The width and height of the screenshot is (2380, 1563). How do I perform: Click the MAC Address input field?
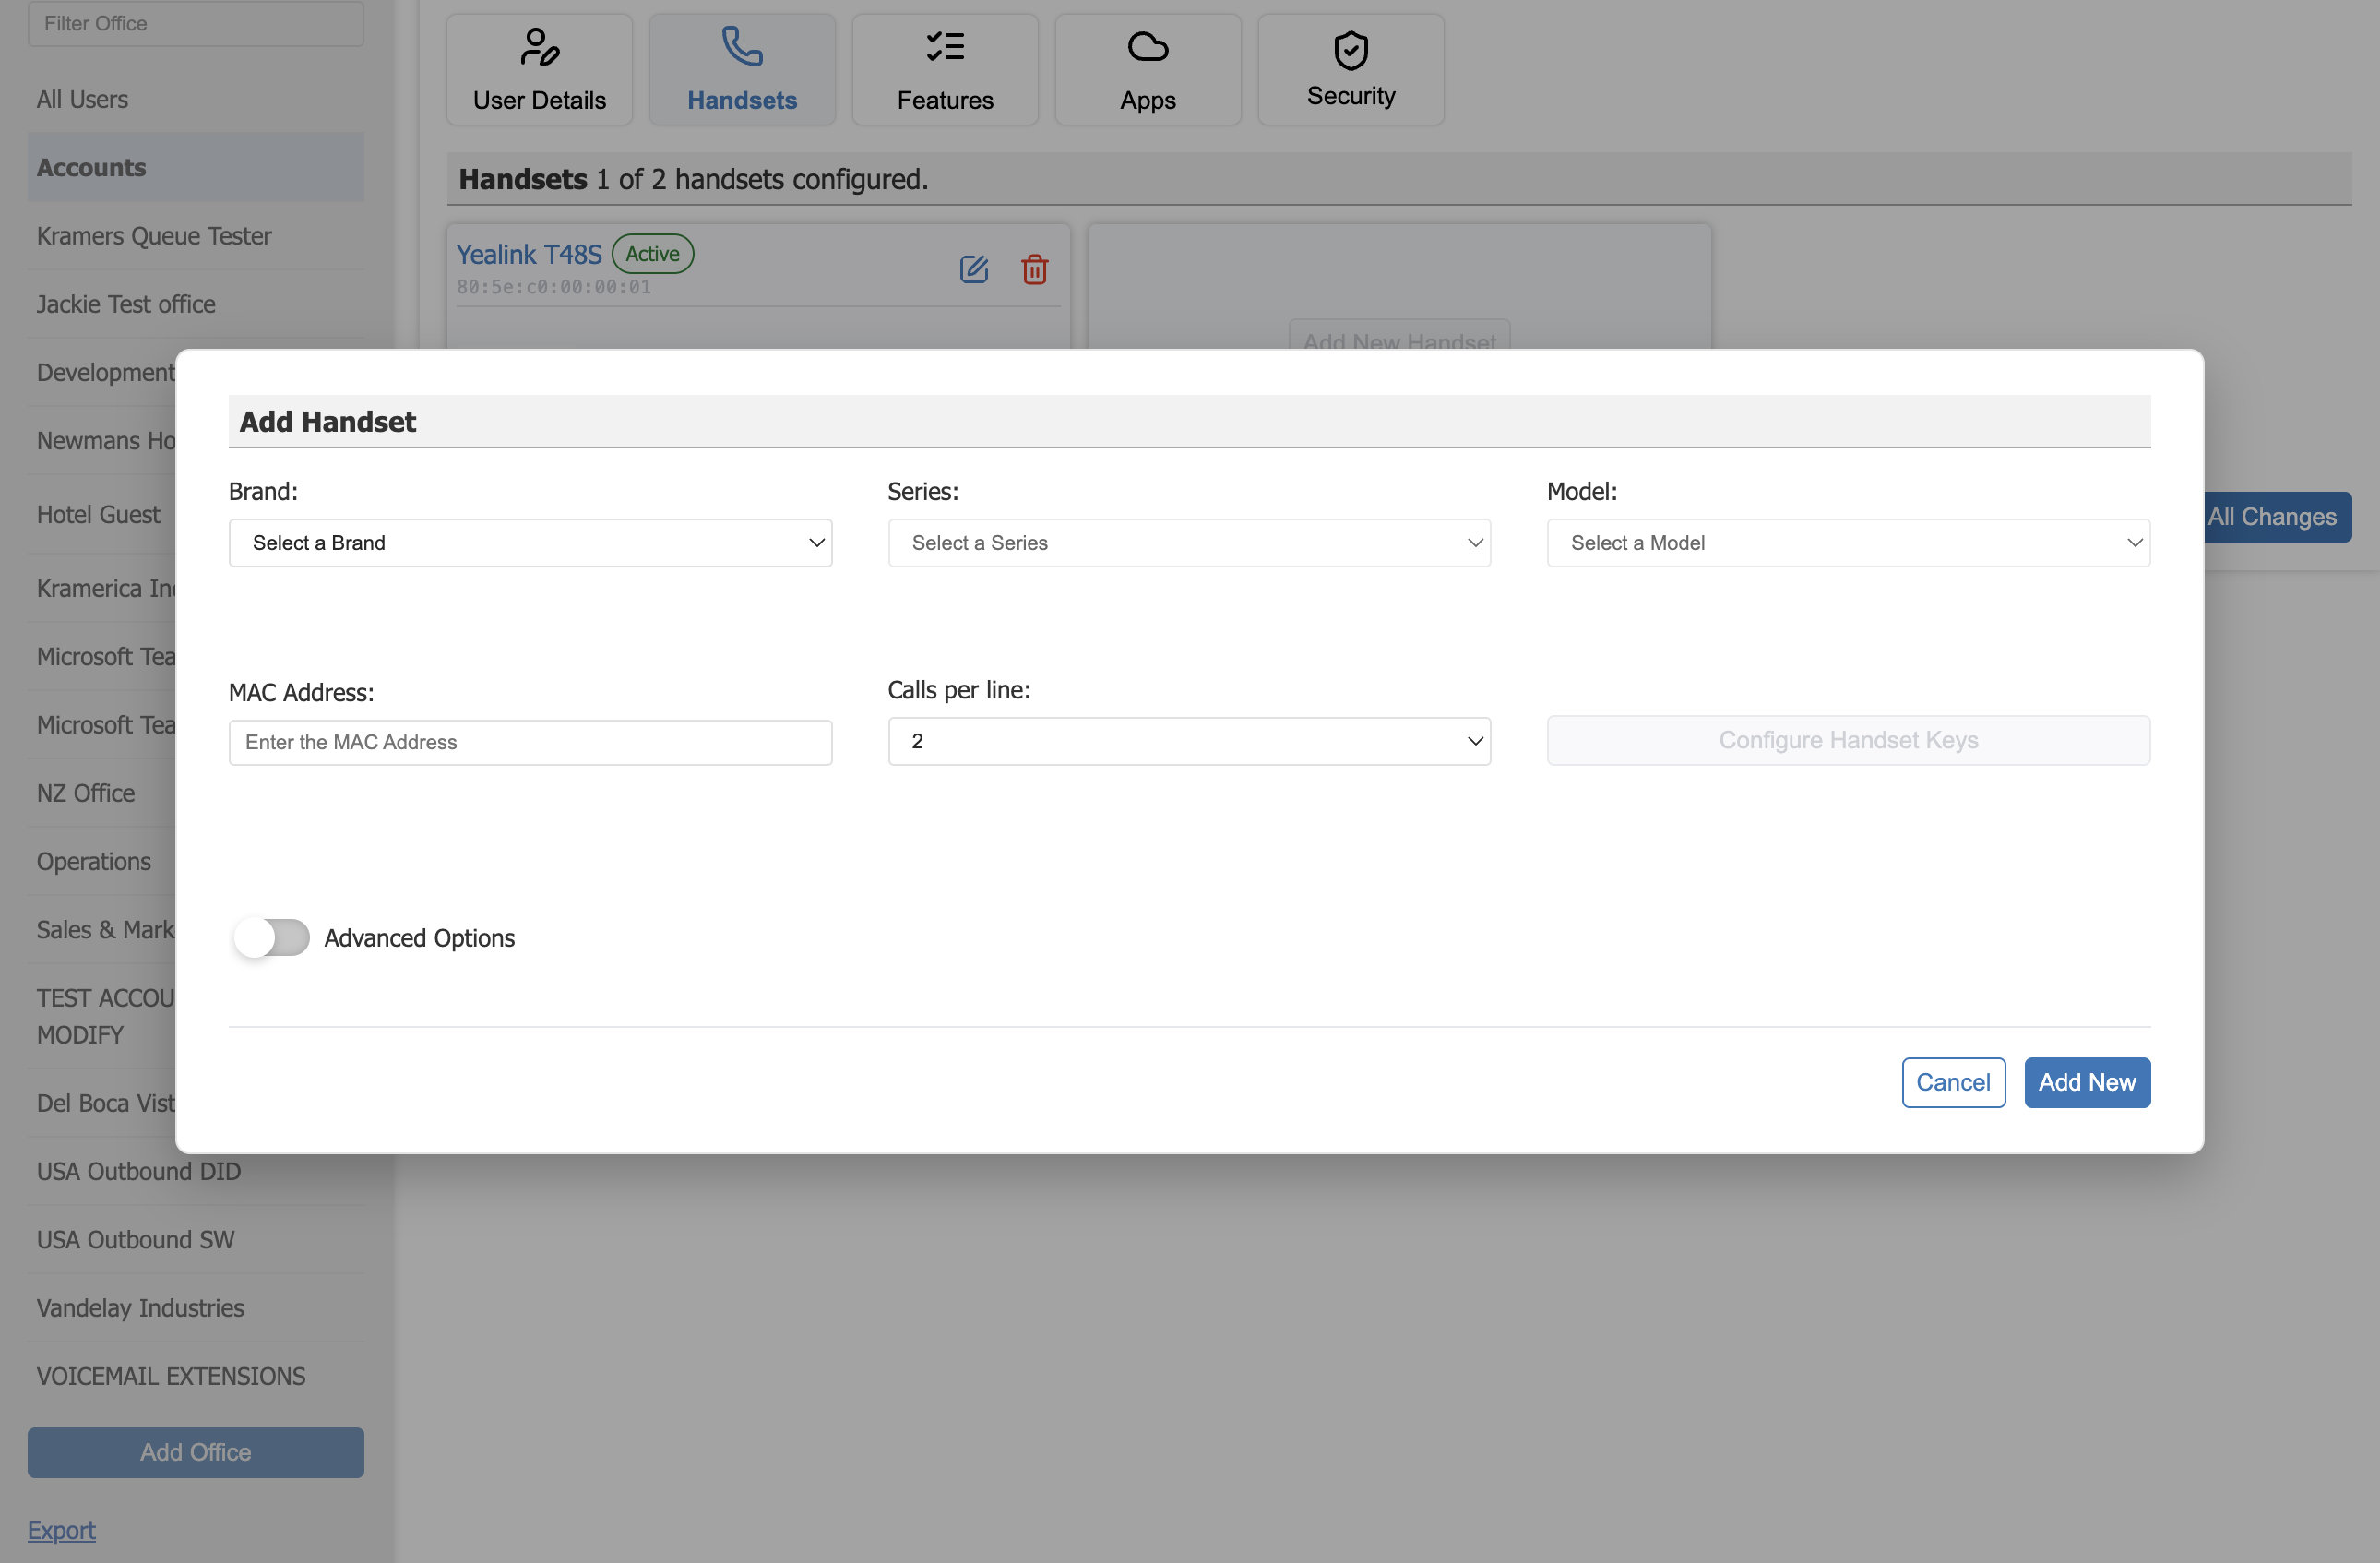point(530,742)
